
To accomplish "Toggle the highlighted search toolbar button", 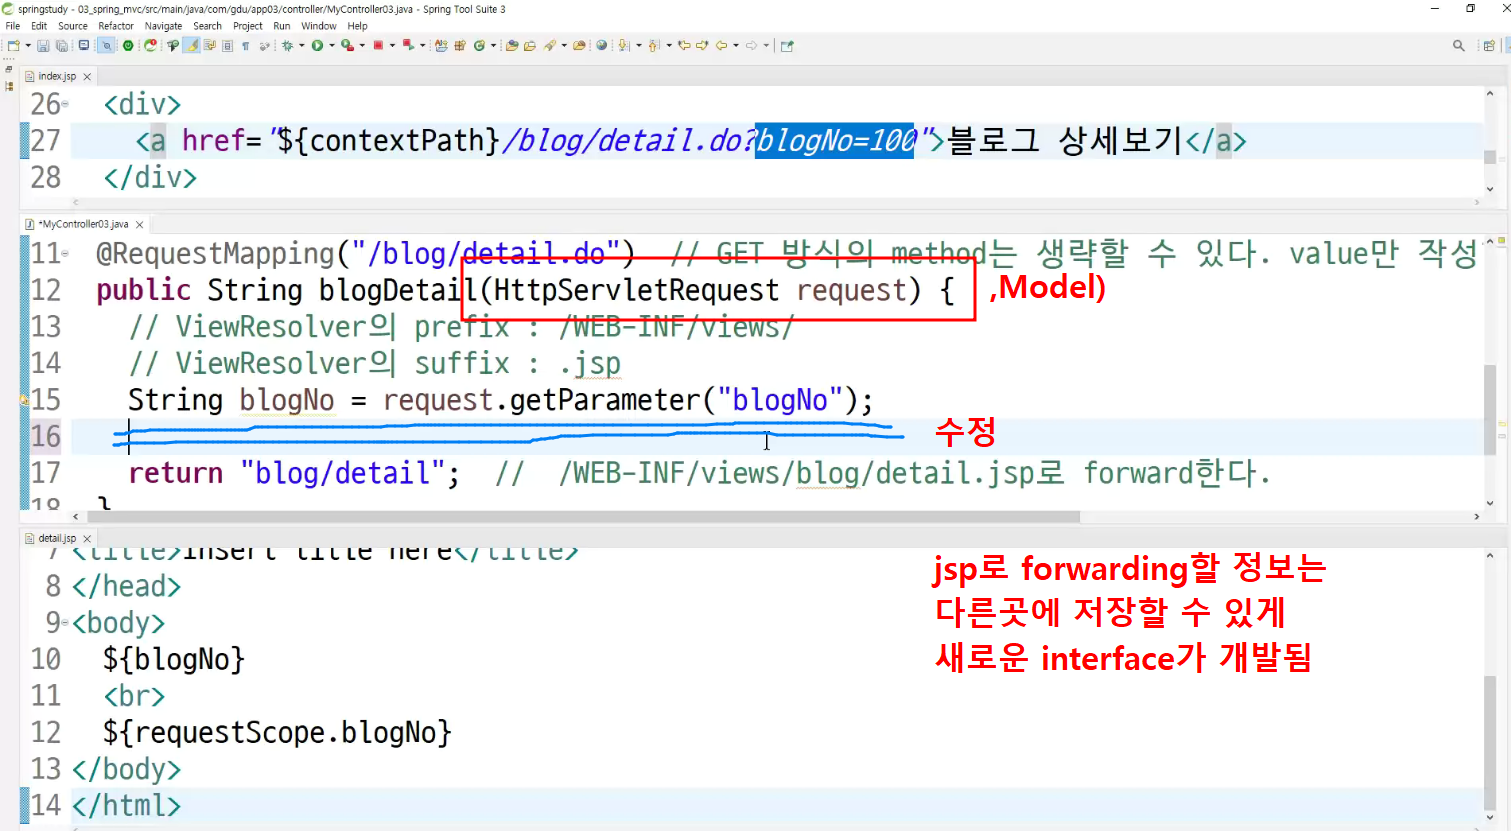I will [x=106, y=45].
